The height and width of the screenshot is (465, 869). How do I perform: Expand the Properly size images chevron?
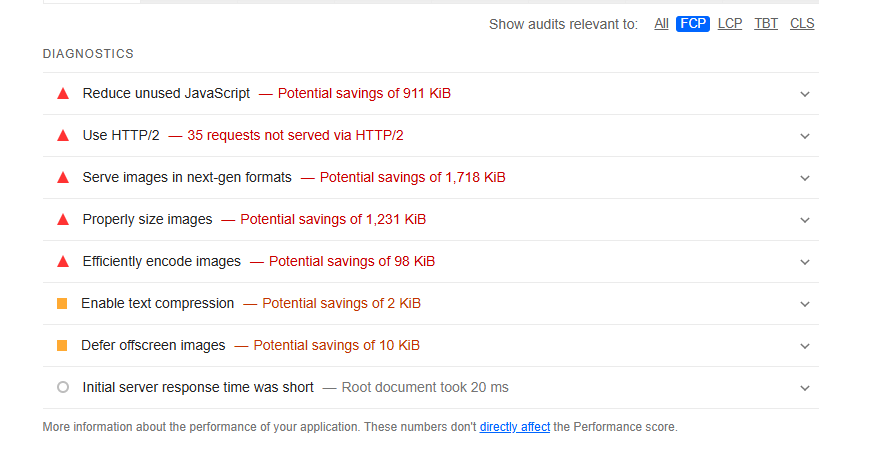click(x=805, y=220)
